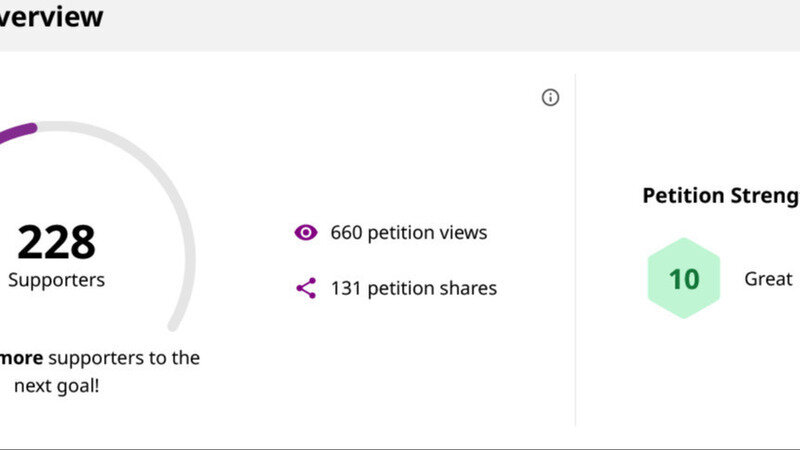Click the number 660 in views stat
The image size is (800, 450).
coord(346,233)
